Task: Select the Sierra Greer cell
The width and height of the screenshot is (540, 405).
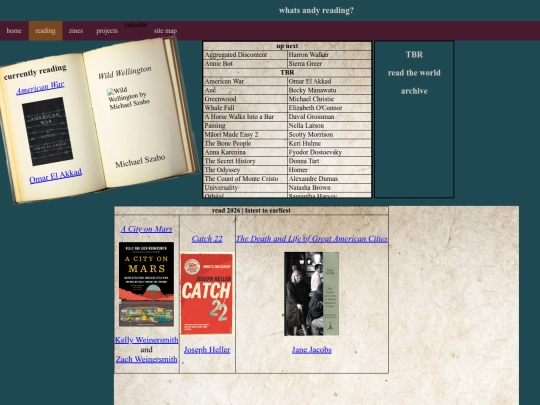Action: tap(329, 64)
